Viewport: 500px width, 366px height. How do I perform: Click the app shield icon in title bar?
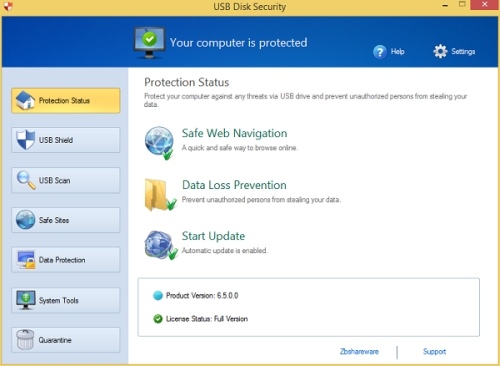point(8,6)
